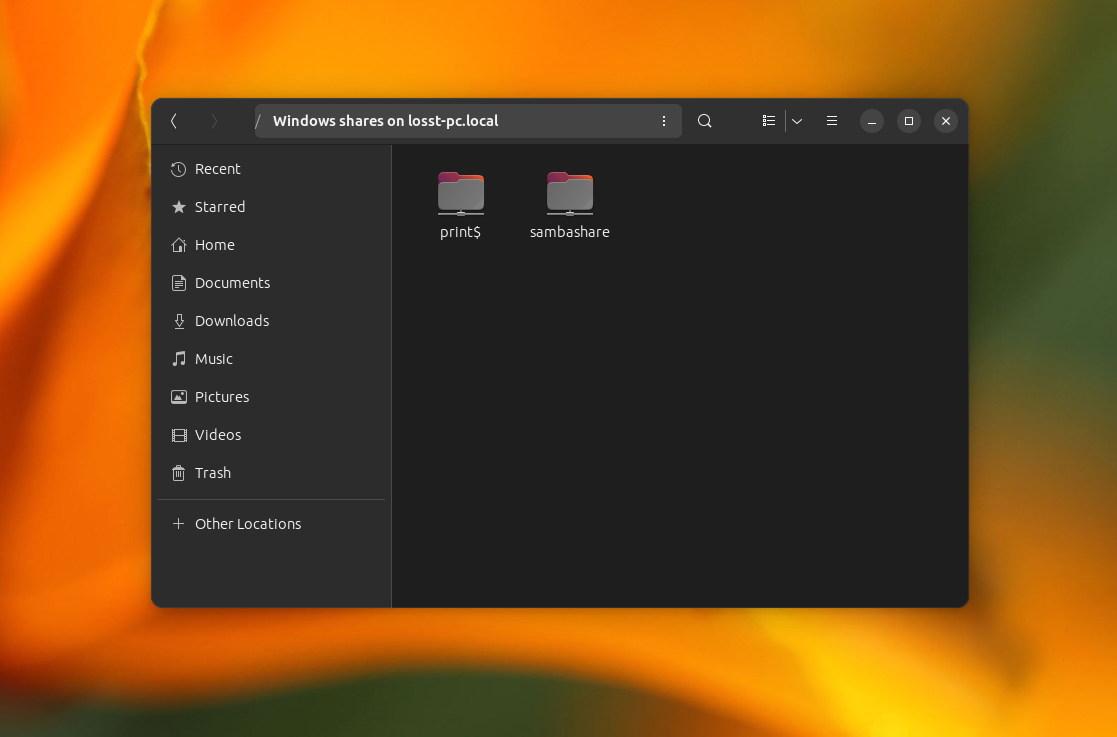Select Recent in the sidebar
Screen dimensions: 1117x737
tap(217, 169)
